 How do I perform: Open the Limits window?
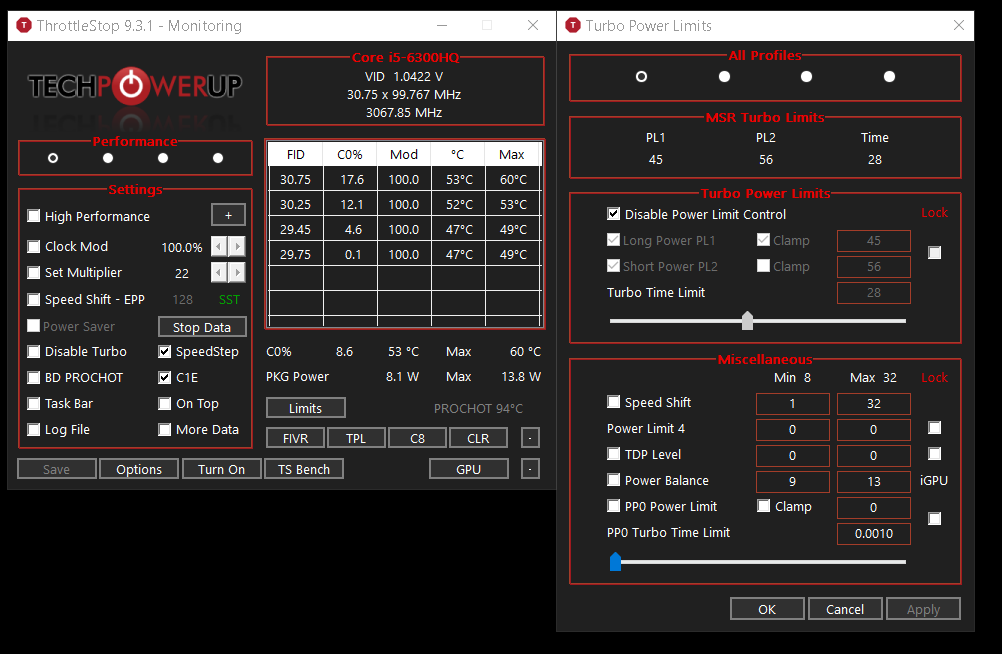click(305, 408)
